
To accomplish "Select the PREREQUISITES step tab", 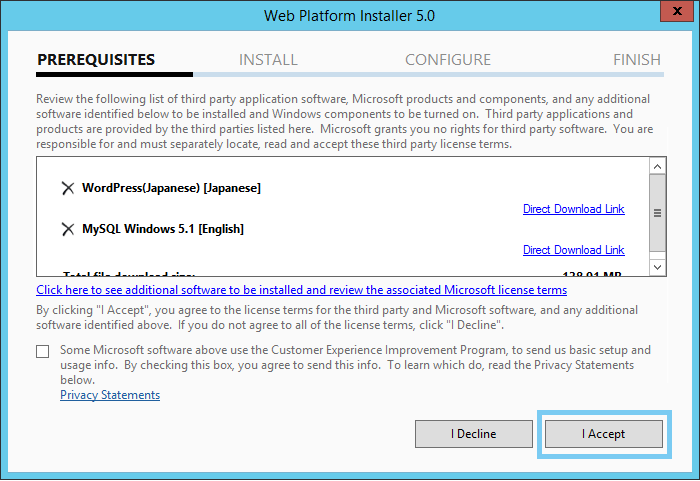I will (96, 60).
